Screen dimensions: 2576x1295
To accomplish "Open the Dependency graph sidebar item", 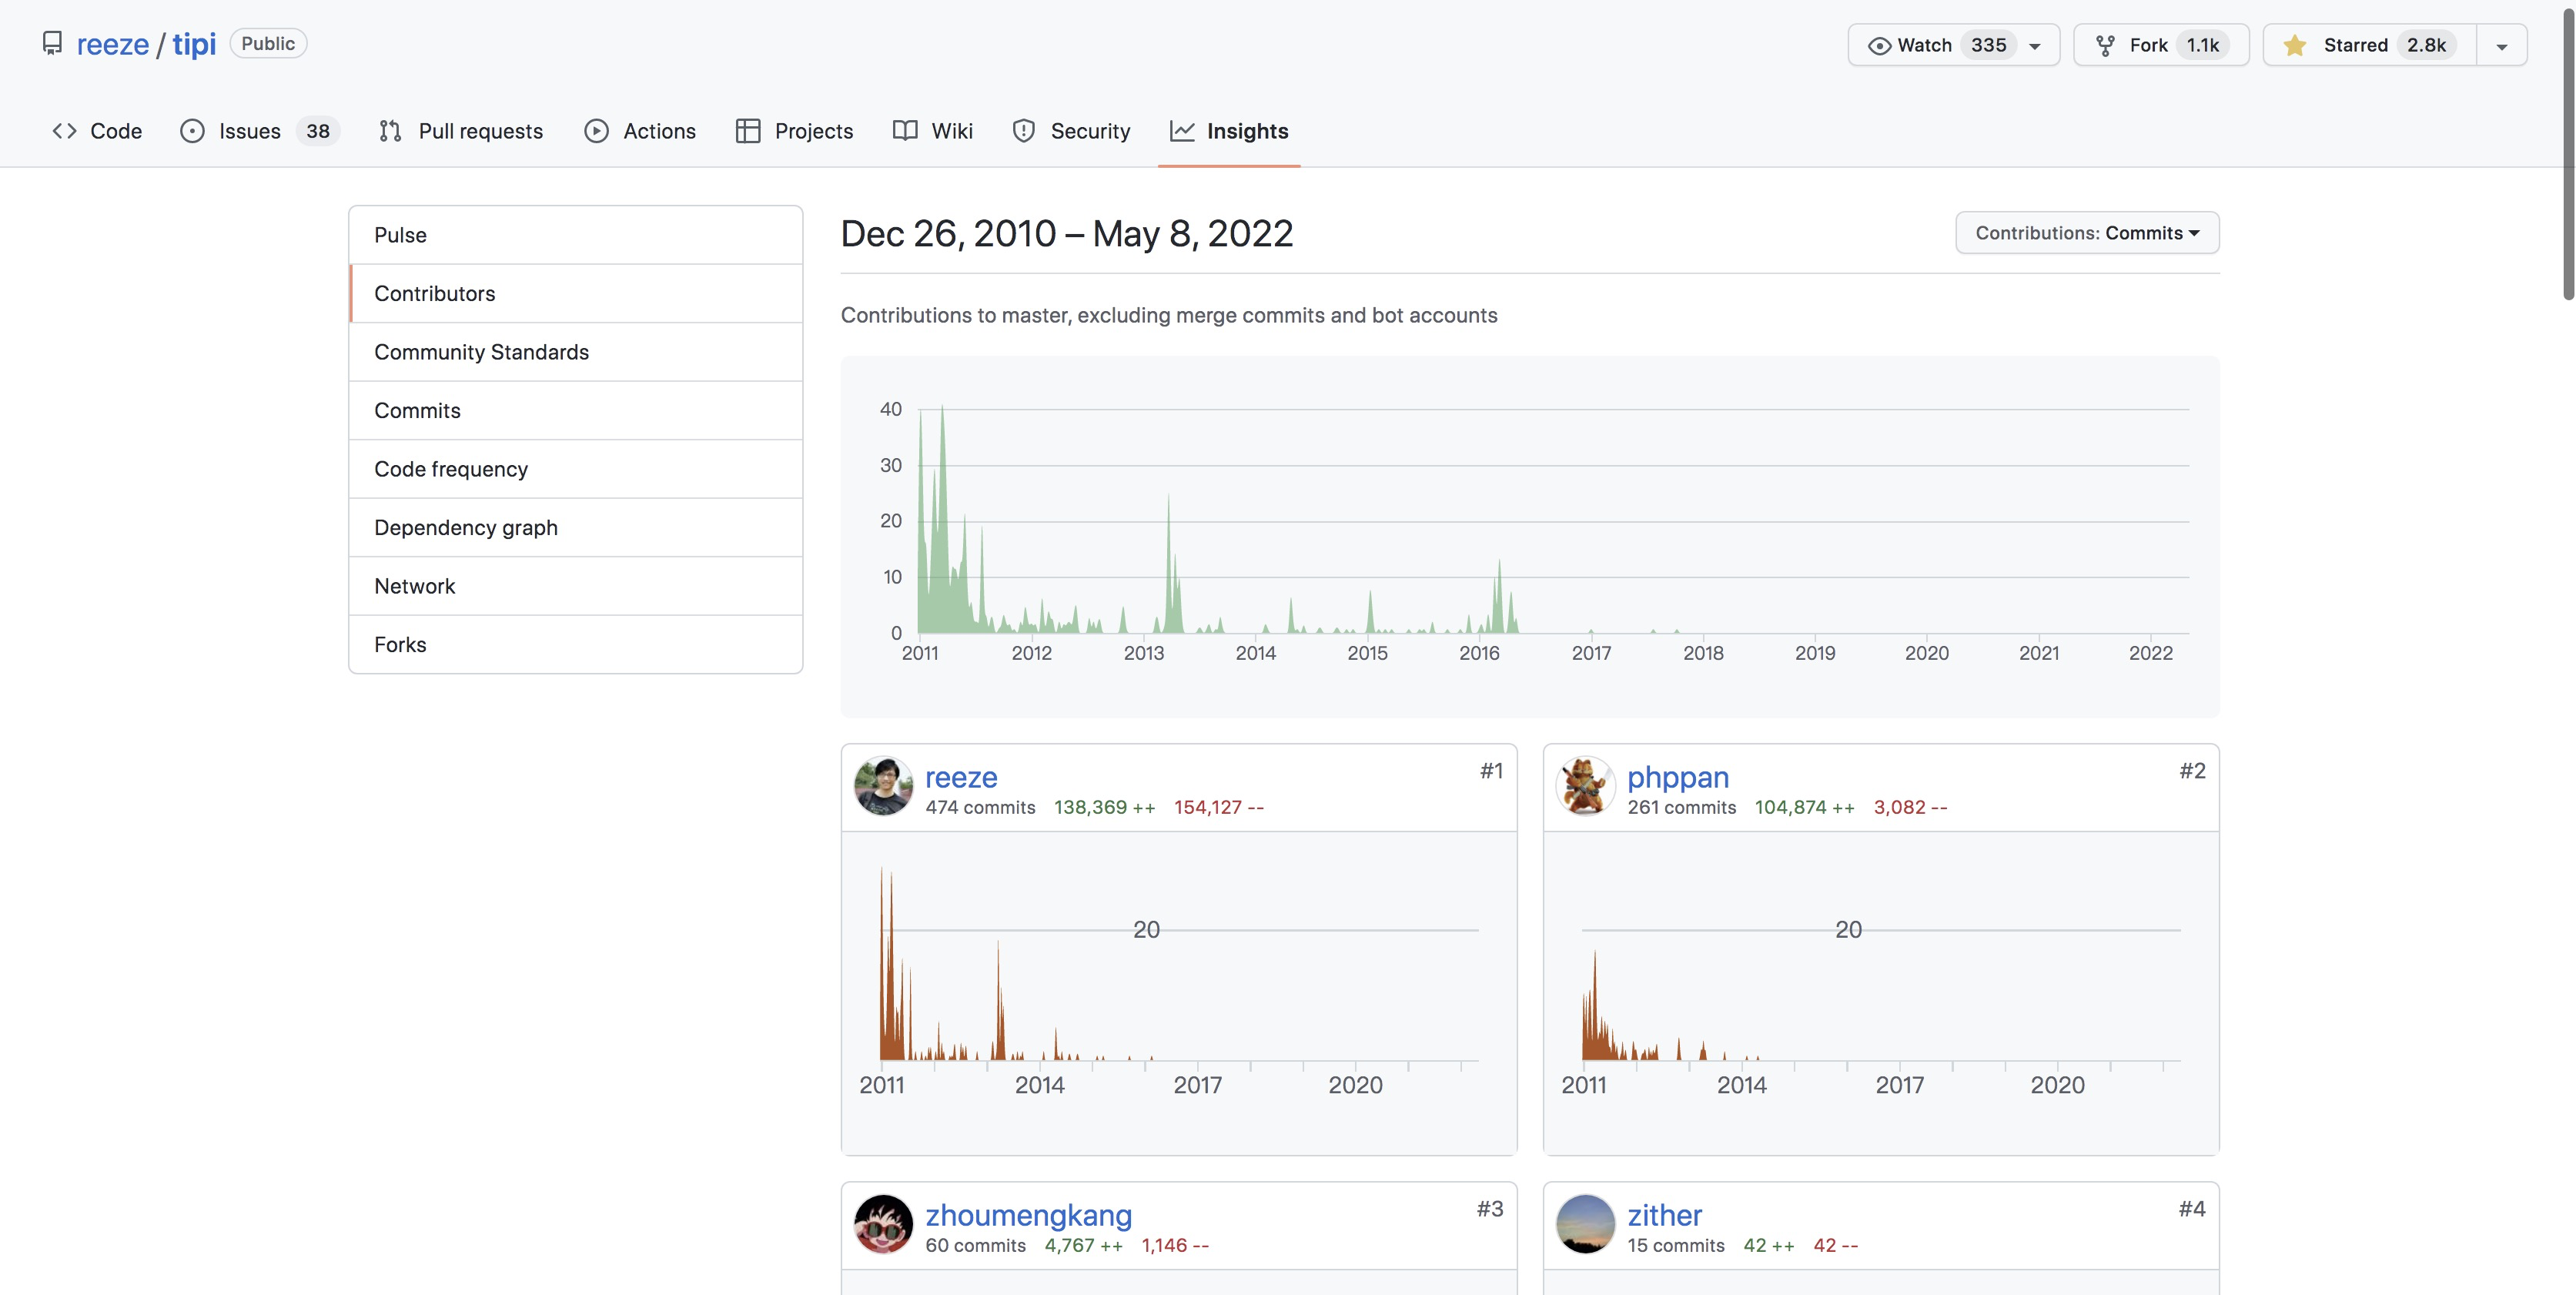I will (x=466, y=527).
